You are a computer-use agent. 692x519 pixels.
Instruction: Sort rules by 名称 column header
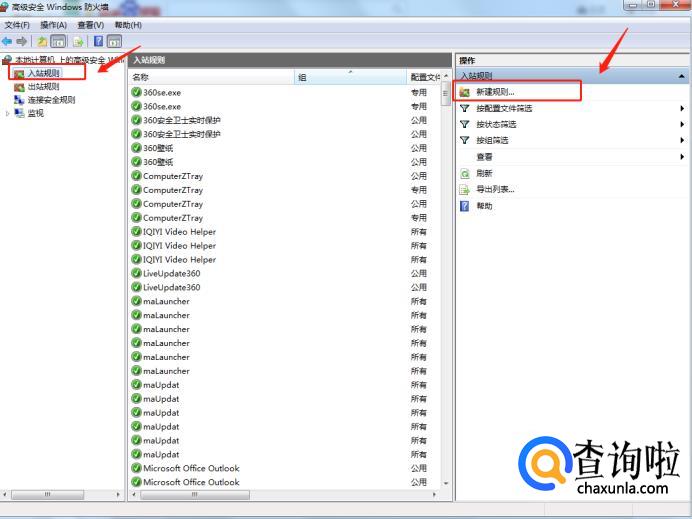211,77
